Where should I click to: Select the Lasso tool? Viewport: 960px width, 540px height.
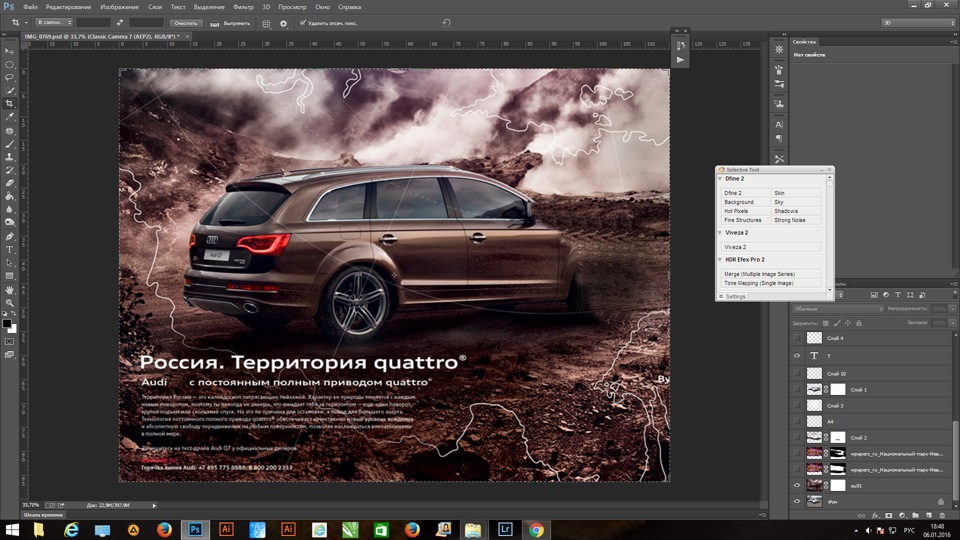[10, 77]
